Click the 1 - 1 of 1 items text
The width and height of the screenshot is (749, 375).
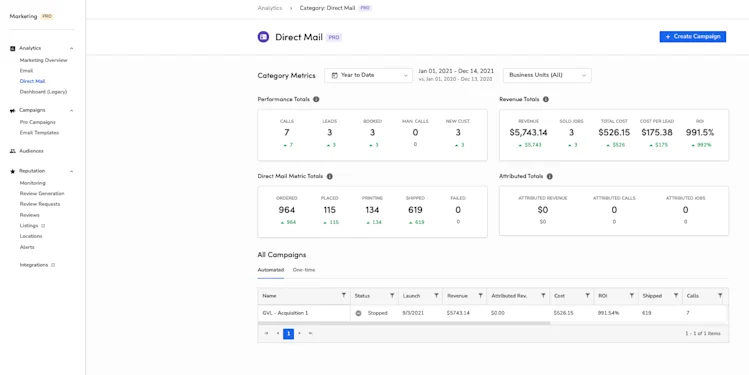pyautogui.click(x=703, y=333)
